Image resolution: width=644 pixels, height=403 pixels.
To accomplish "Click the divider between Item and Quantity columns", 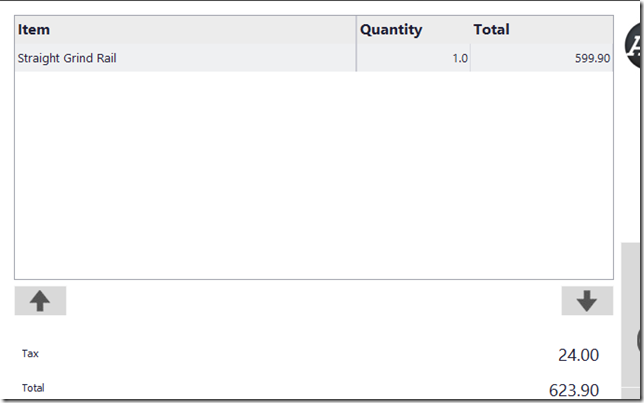I will pyautogui.click(x=357, y=30).
